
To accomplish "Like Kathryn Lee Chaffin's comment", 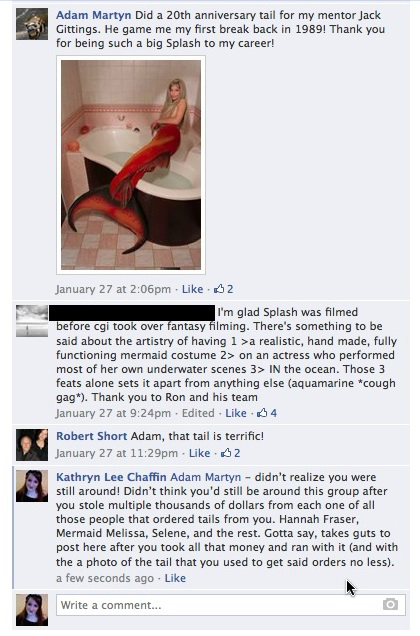I will pyautogui.click(x=175, y=578).
